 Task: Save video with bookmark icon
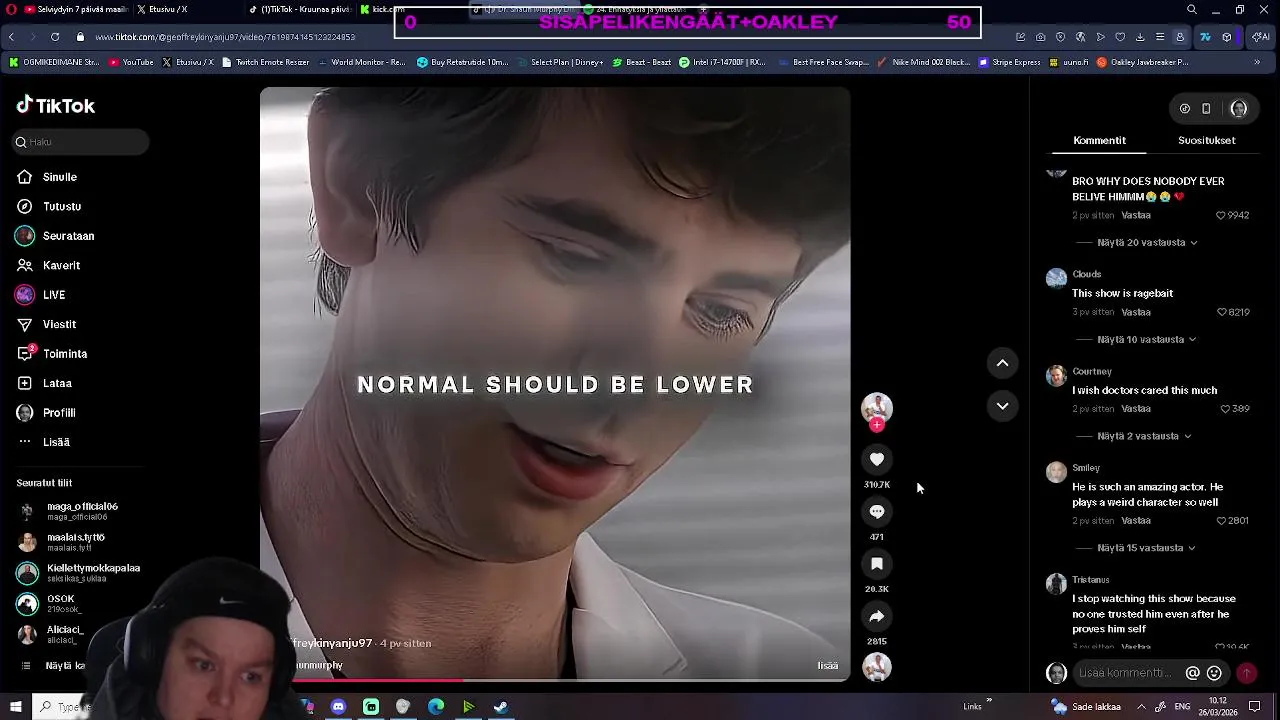877,564
